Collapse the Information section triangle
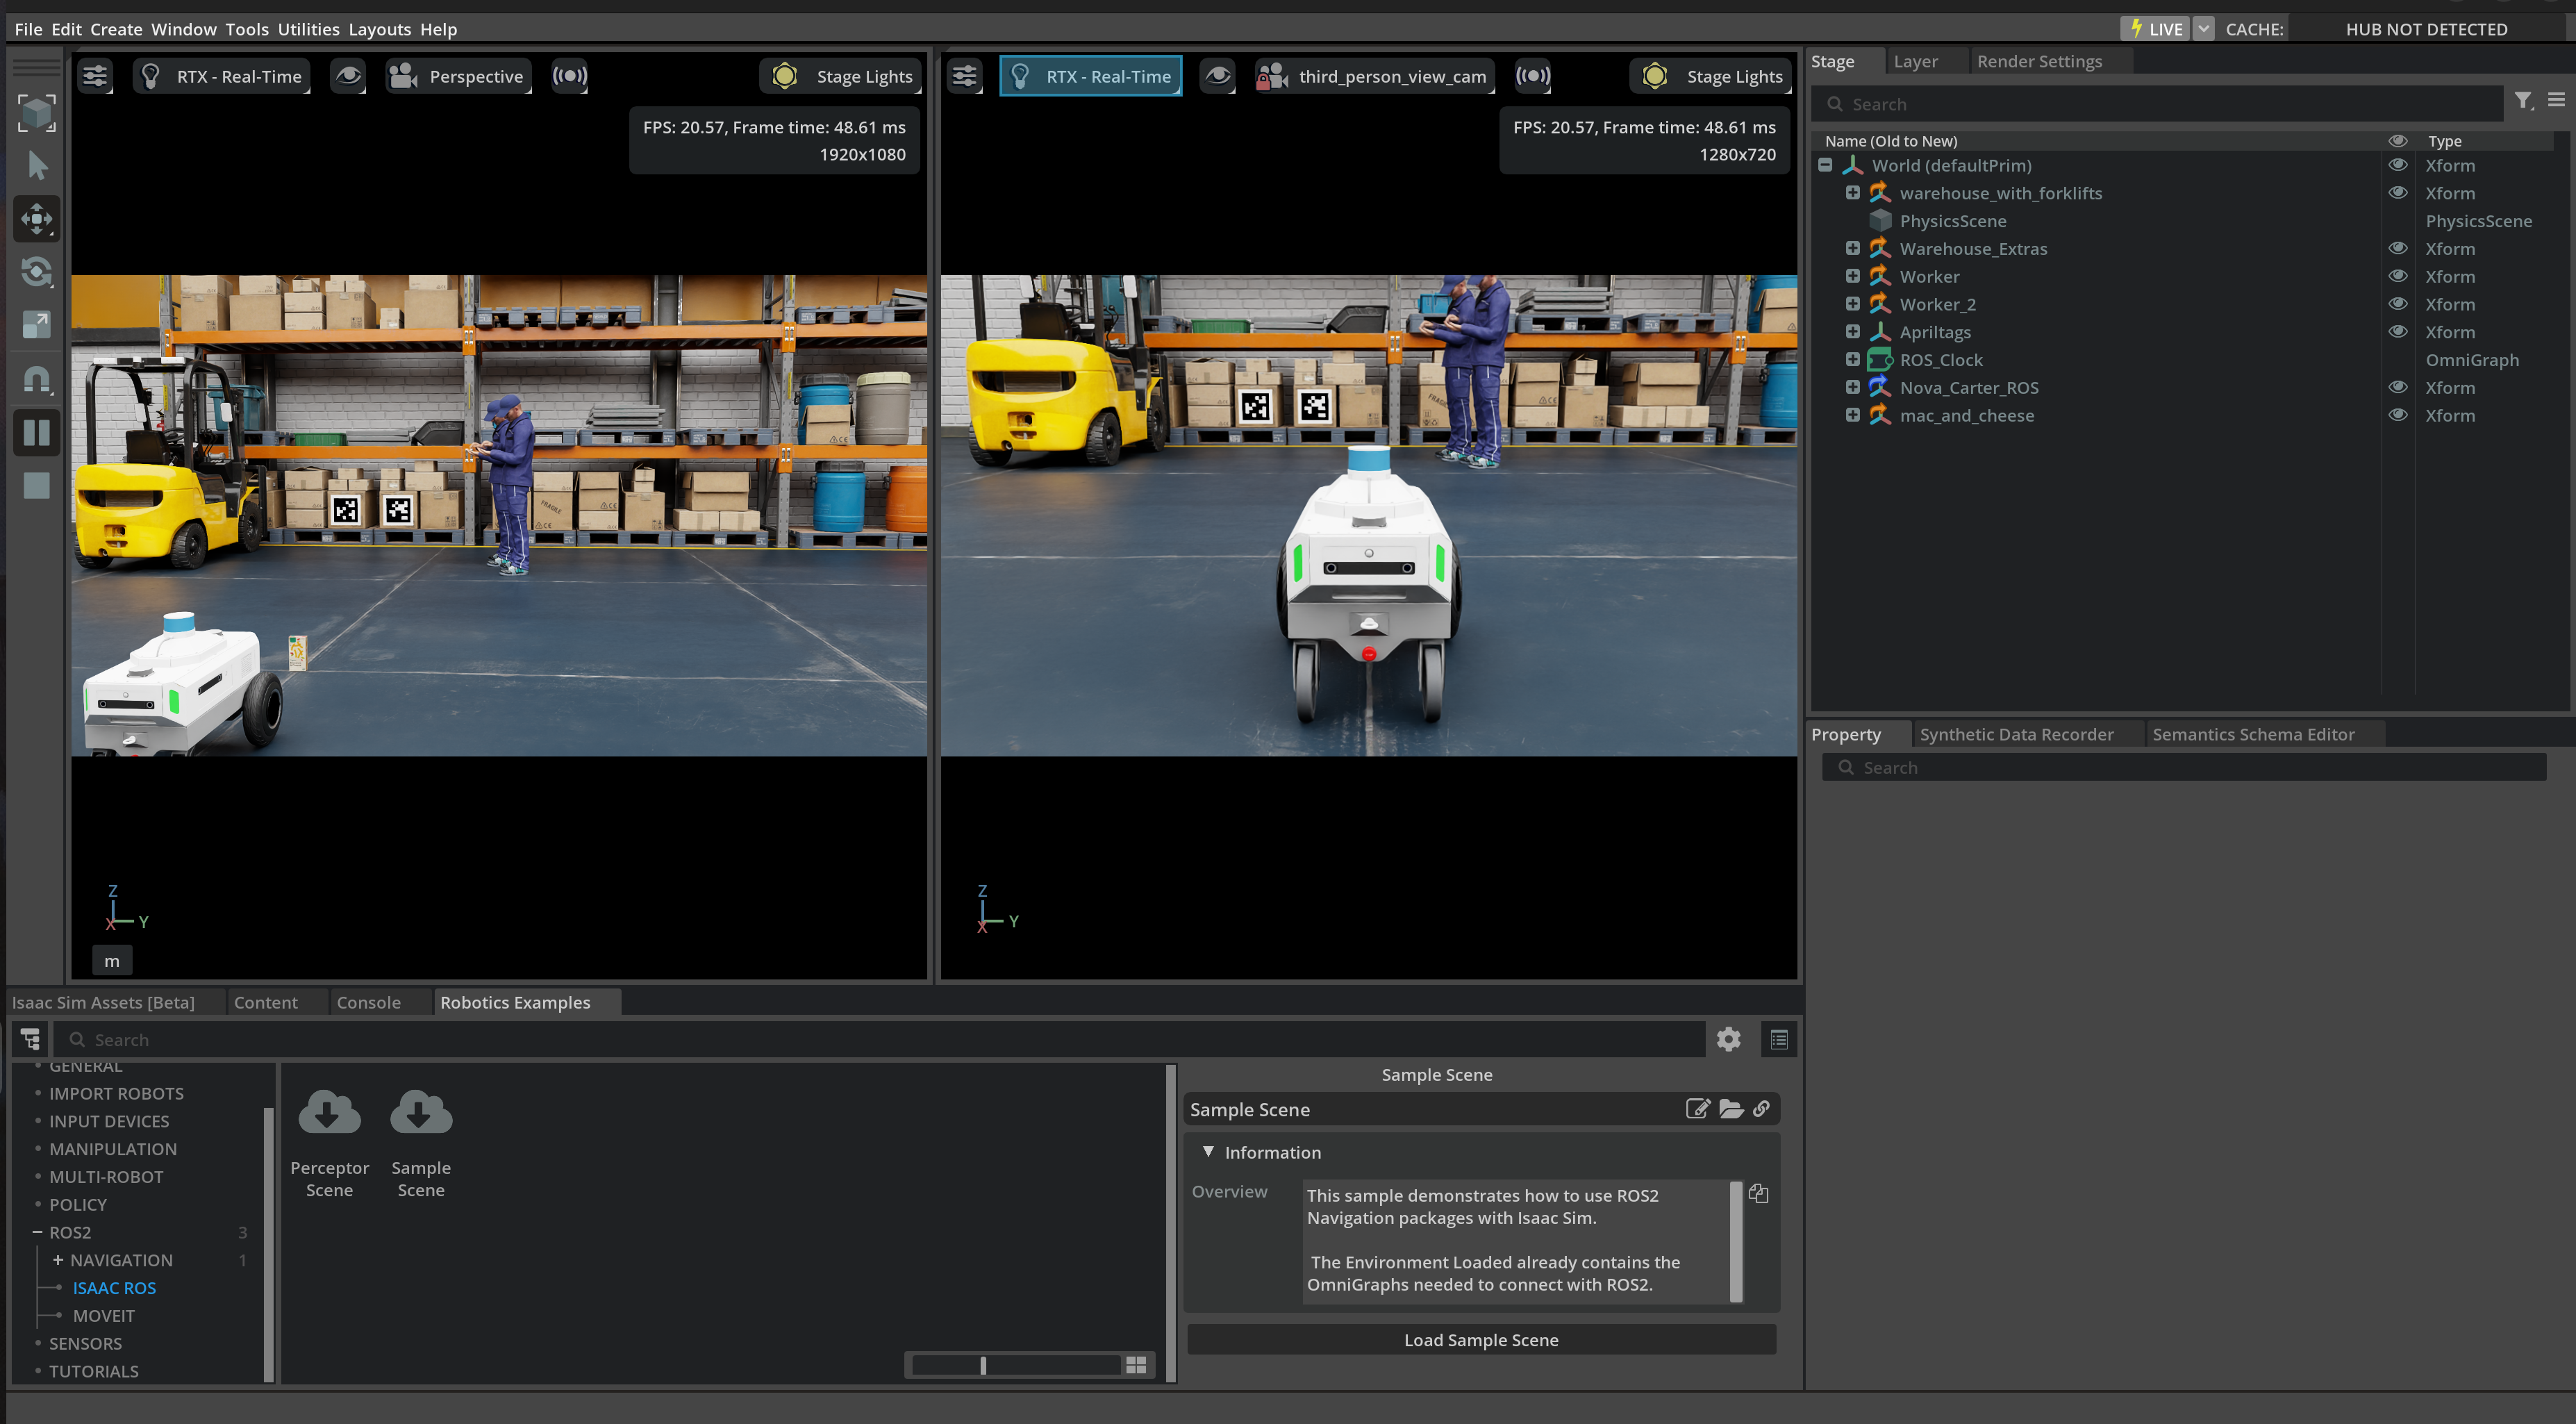 point(1208,1152)
